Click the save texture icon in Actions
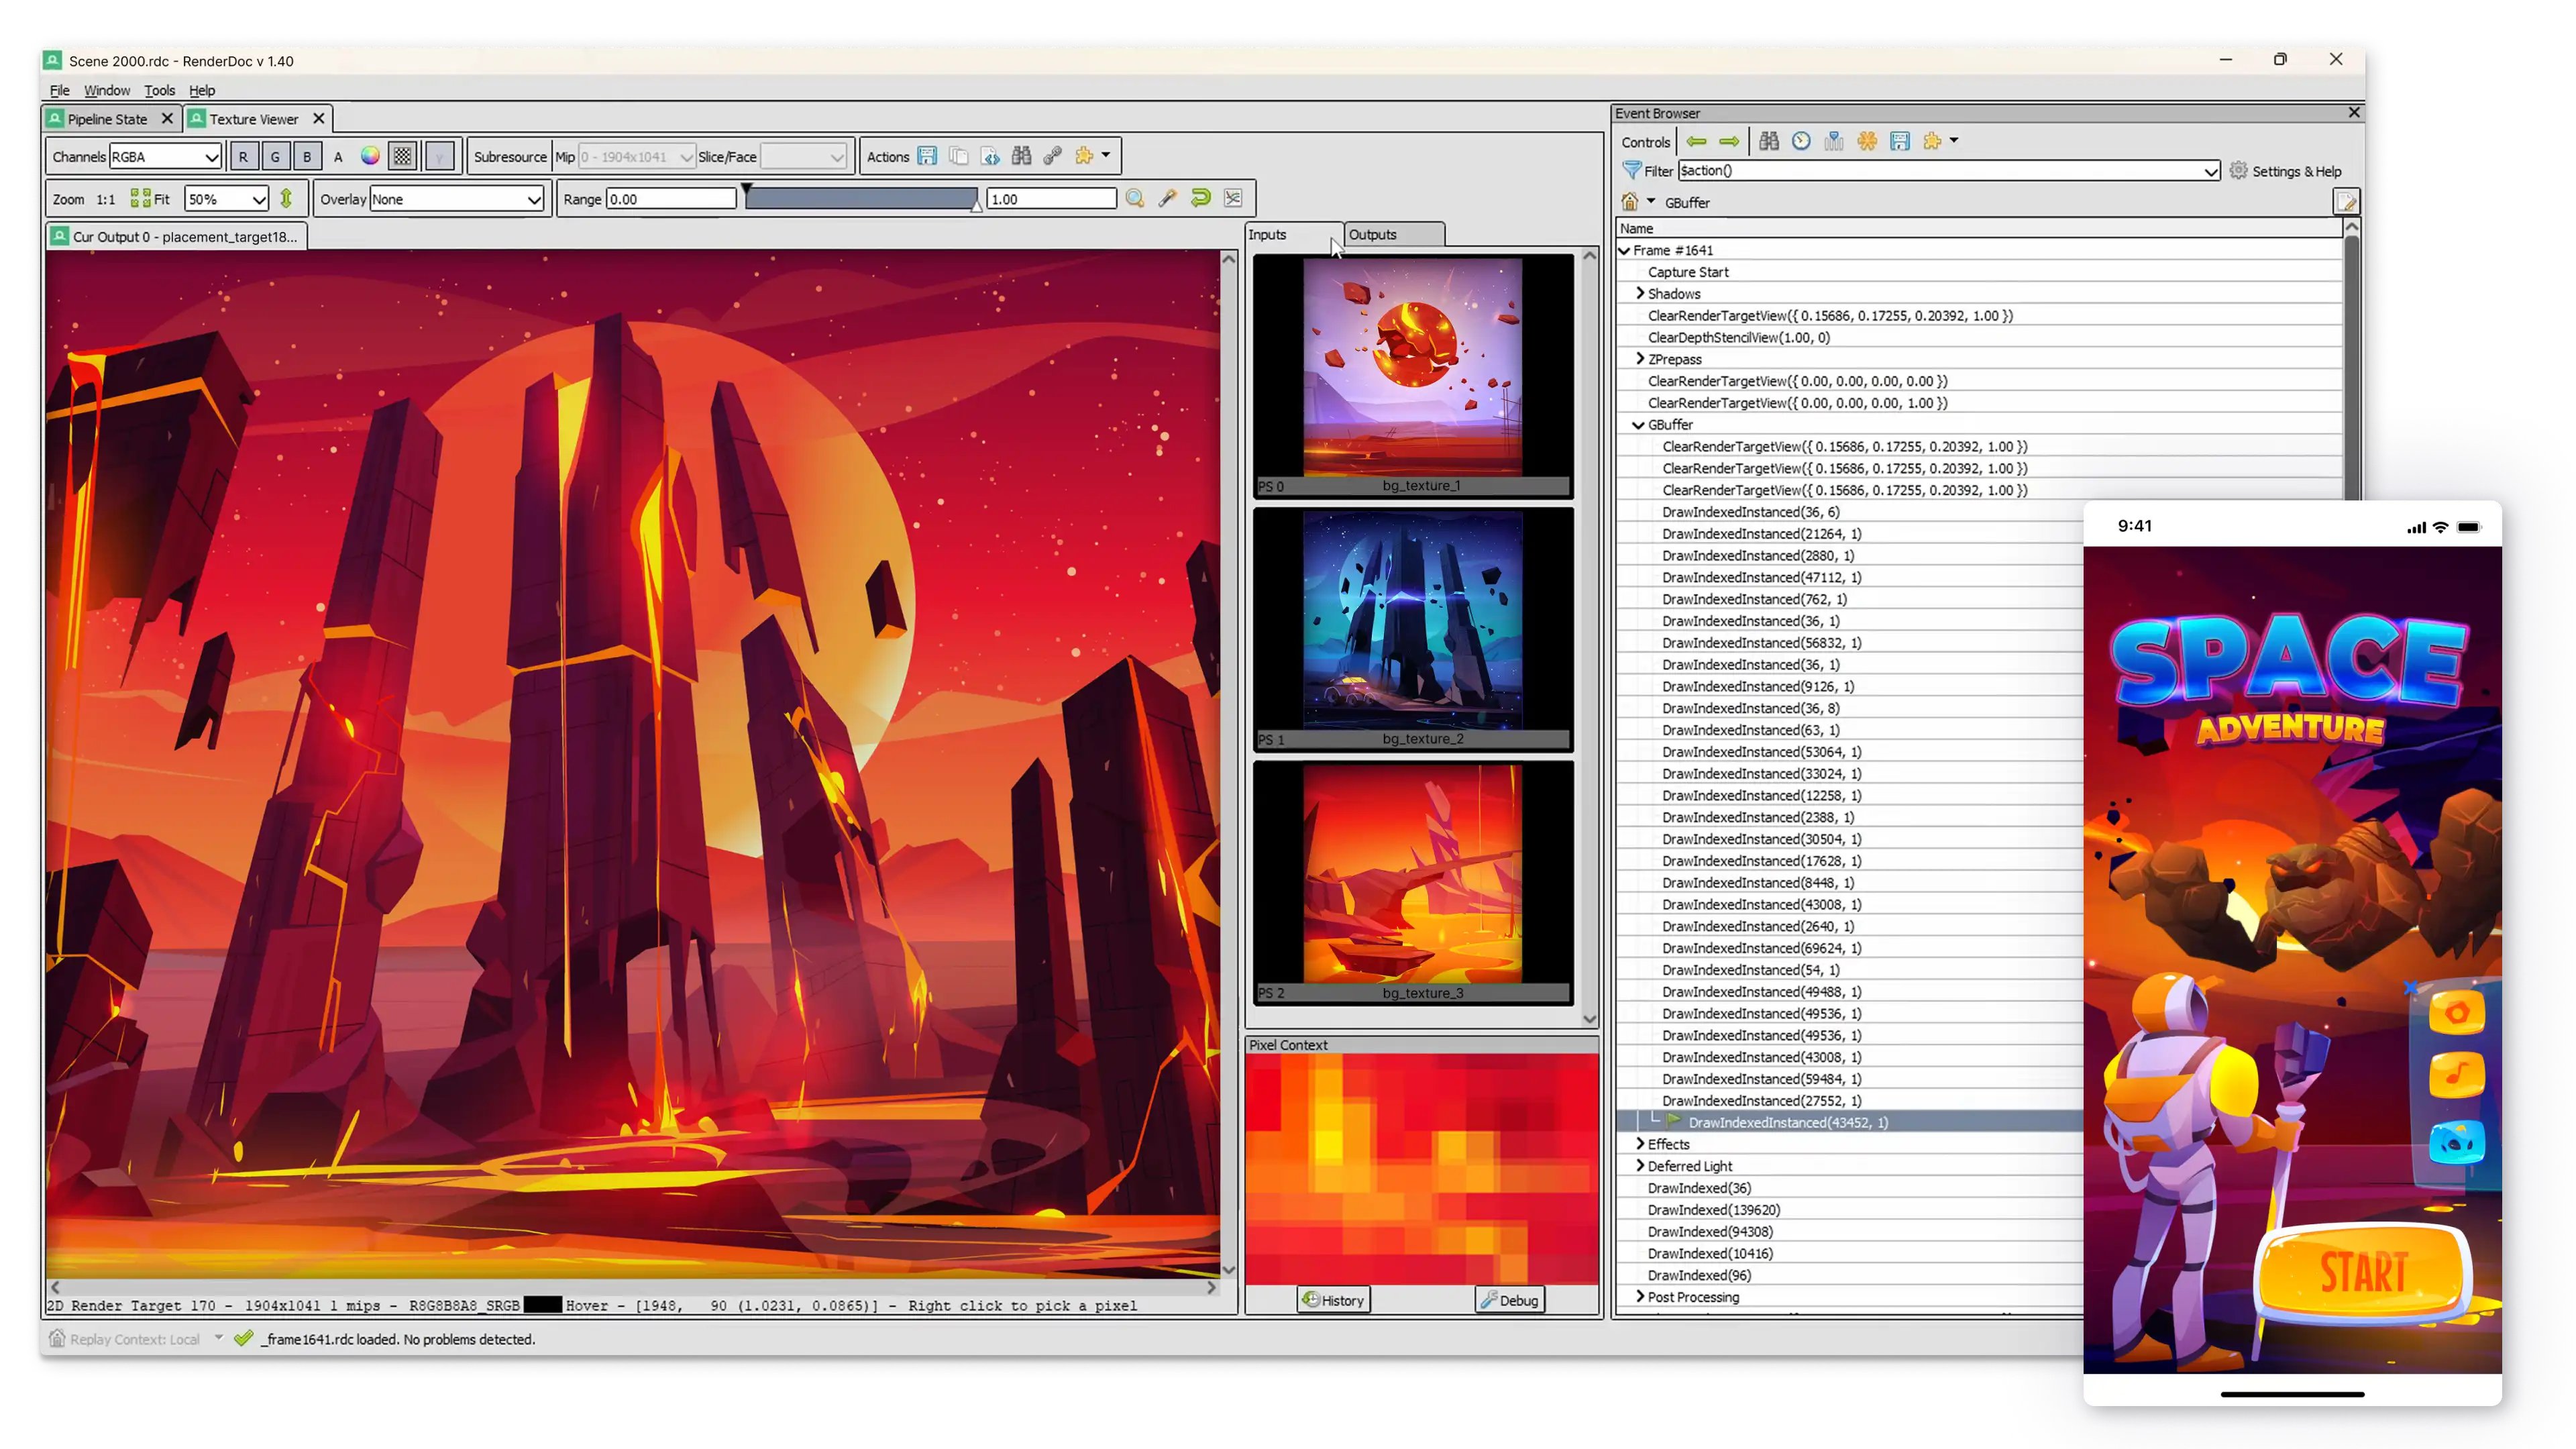Viewport: 2576px width, 1449px height. (x=927, y=156)
